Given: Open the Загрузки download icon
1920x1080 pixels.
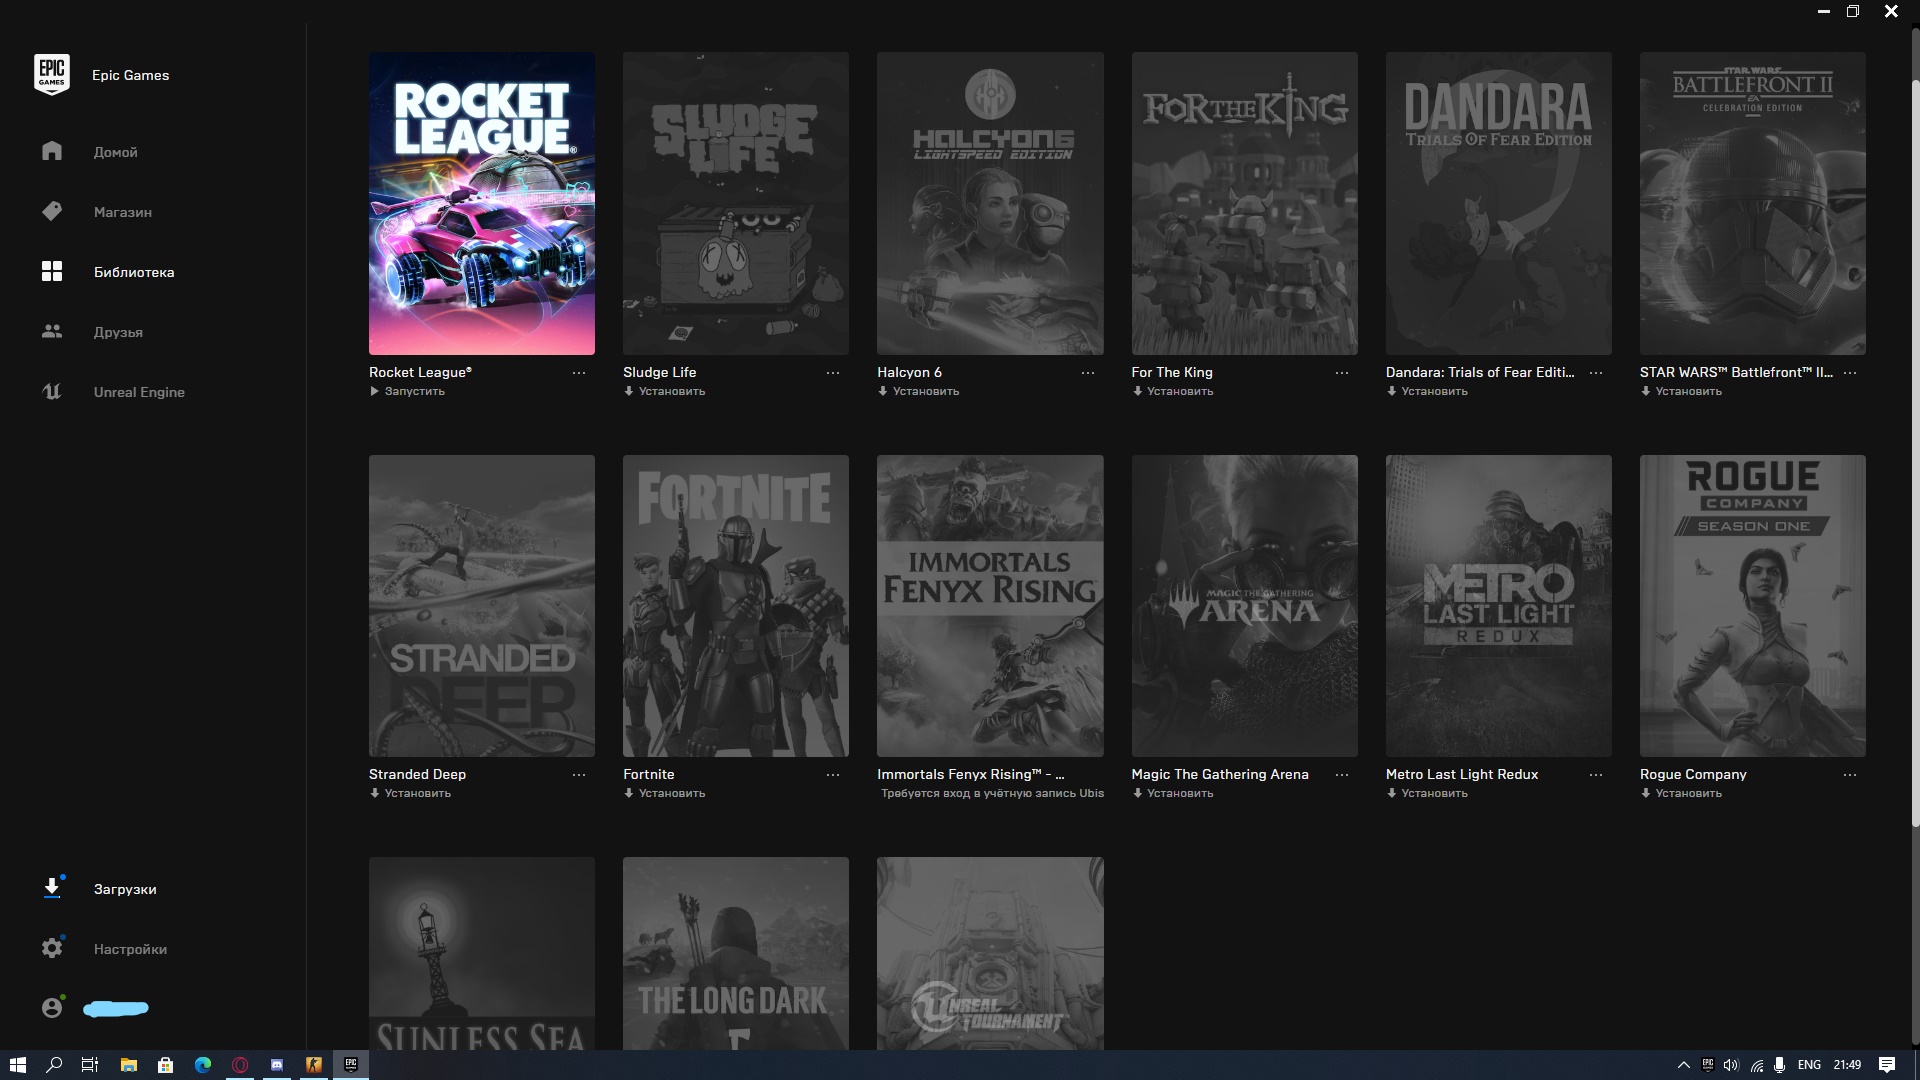Looking at the screenshot, I should [52, 888].
